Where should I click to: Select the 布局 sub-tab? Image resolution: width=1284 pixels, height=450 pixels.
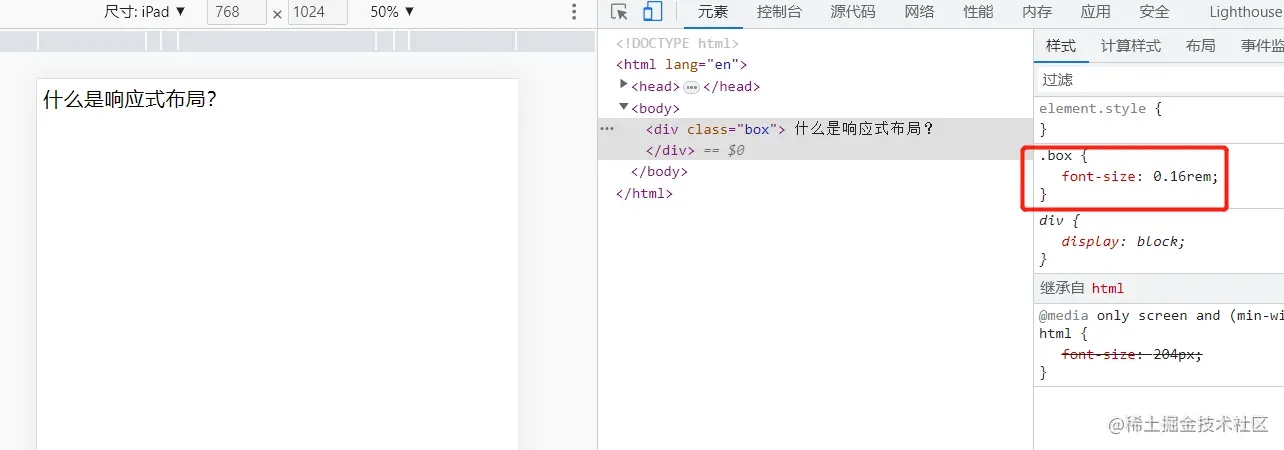[1200, 46]
